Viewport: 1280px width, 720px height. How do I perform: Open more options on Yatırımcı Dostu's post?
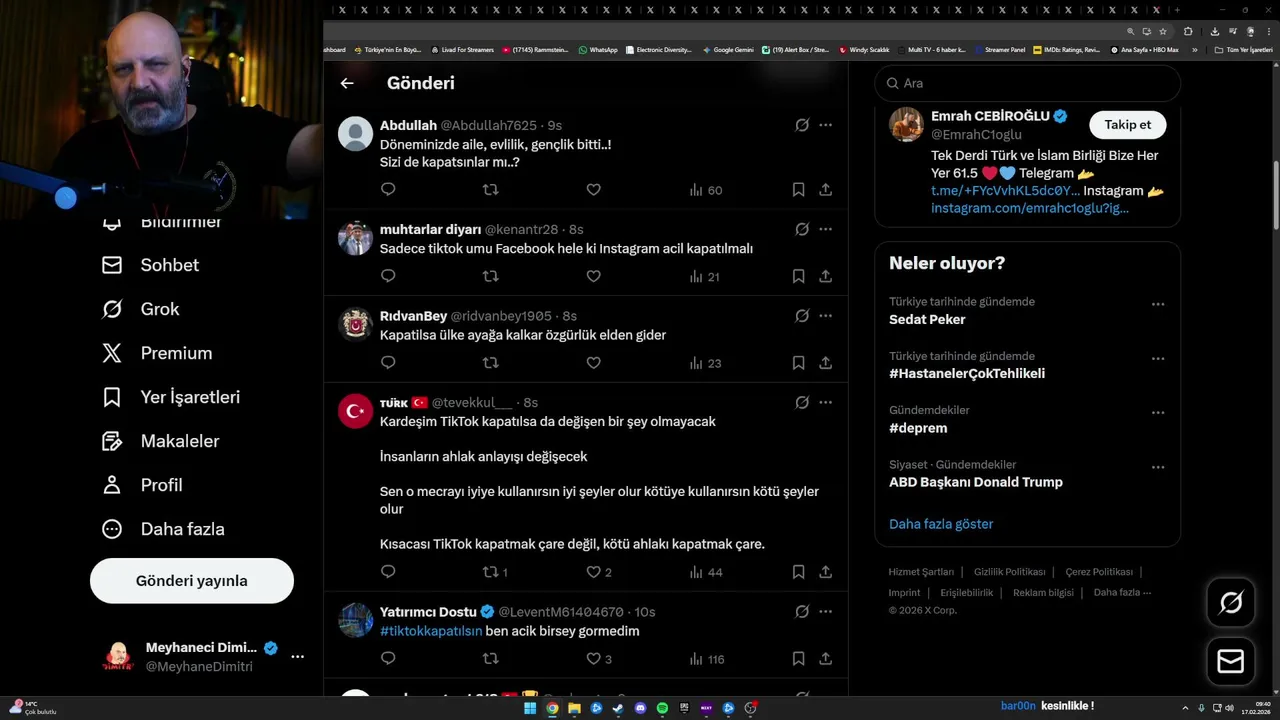pos(826,611)
